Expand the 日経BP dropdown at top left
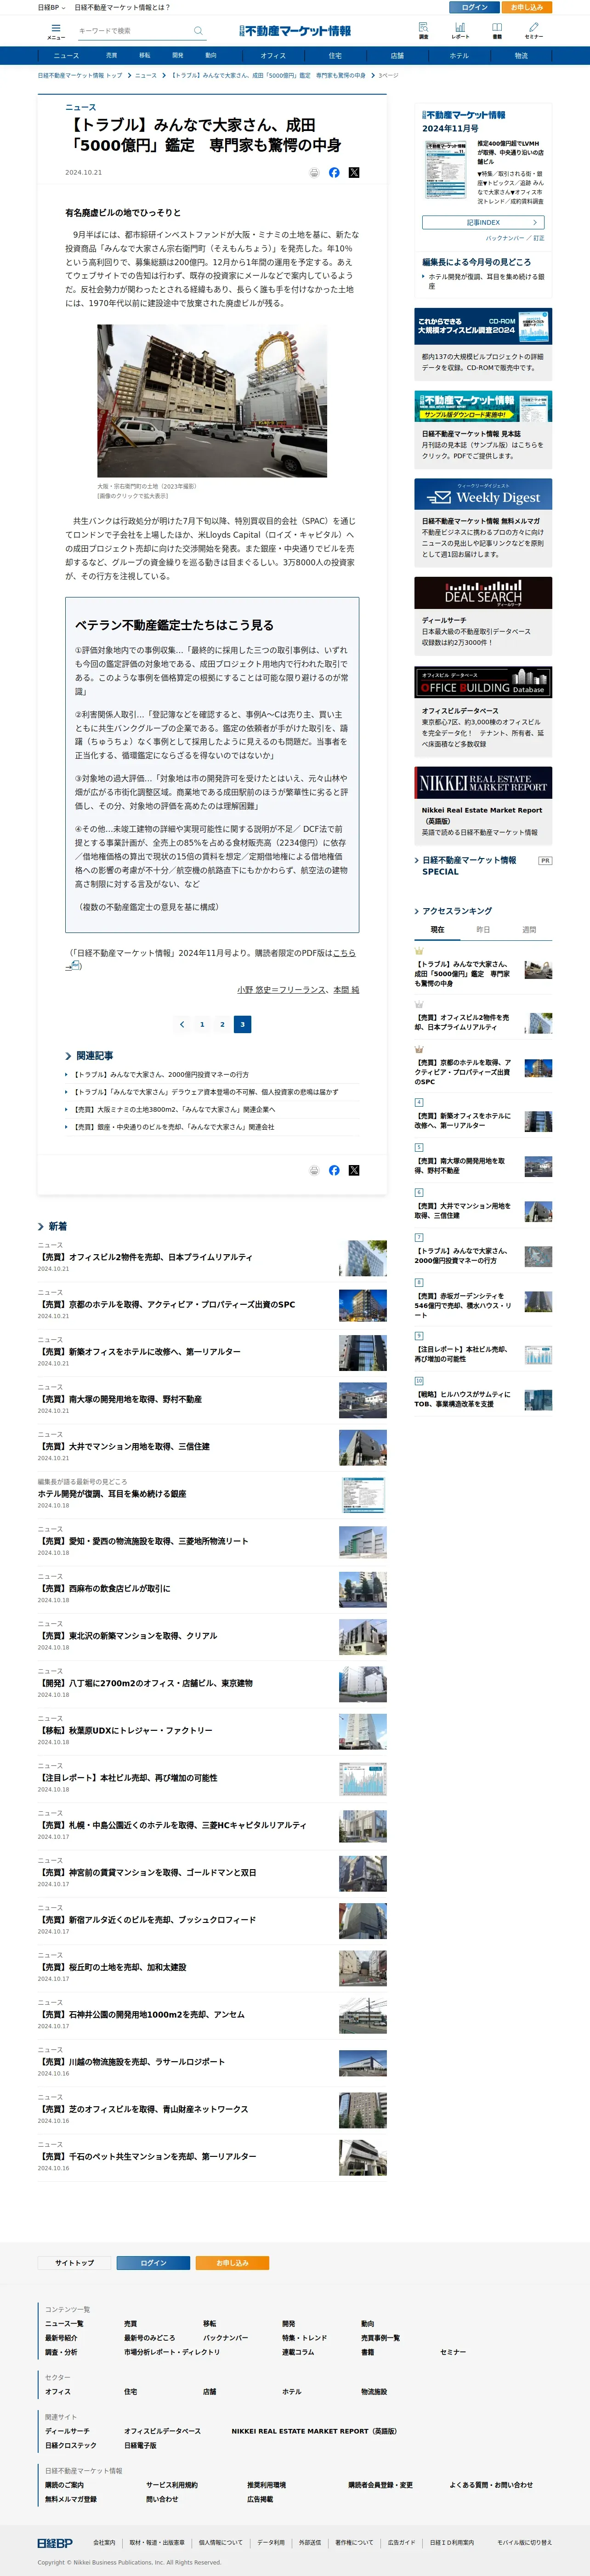 tap(51, 7)
